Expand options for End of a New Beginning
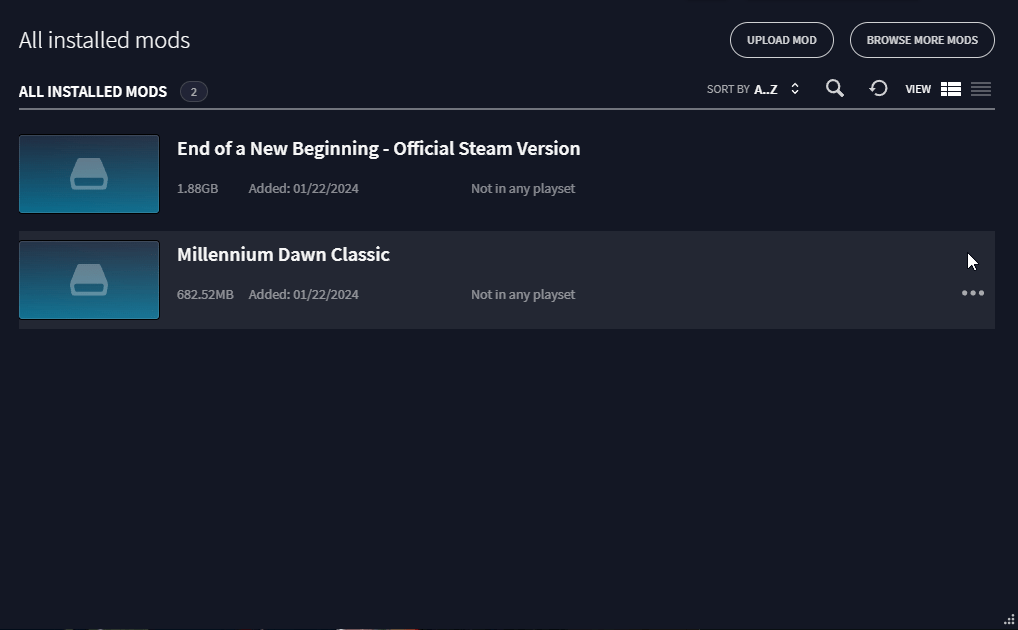The height and width of the screenshot is (630, 1018). (x=972, y=188)
